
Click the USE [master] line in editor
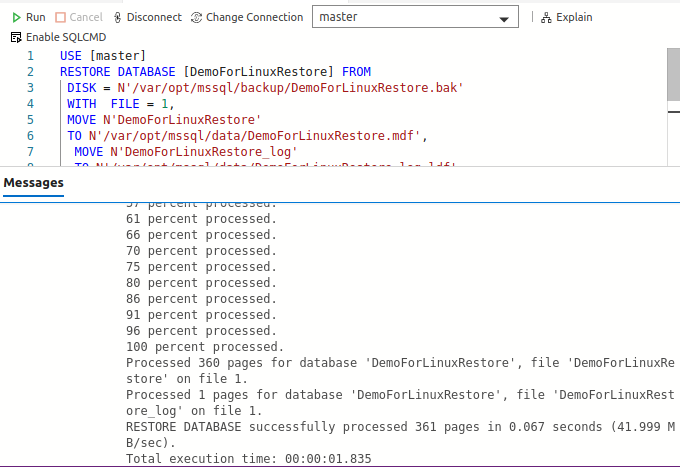click(103, 56)
